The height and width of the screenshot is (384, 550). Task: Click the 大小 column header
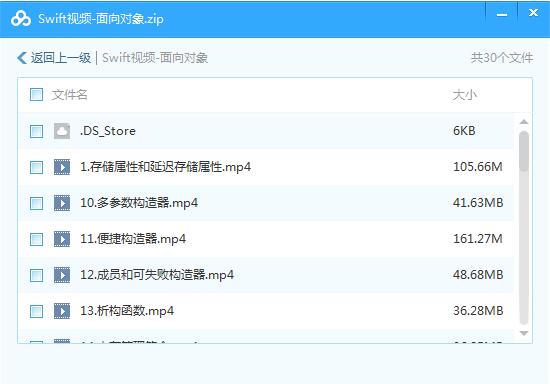tap(465, 95)
